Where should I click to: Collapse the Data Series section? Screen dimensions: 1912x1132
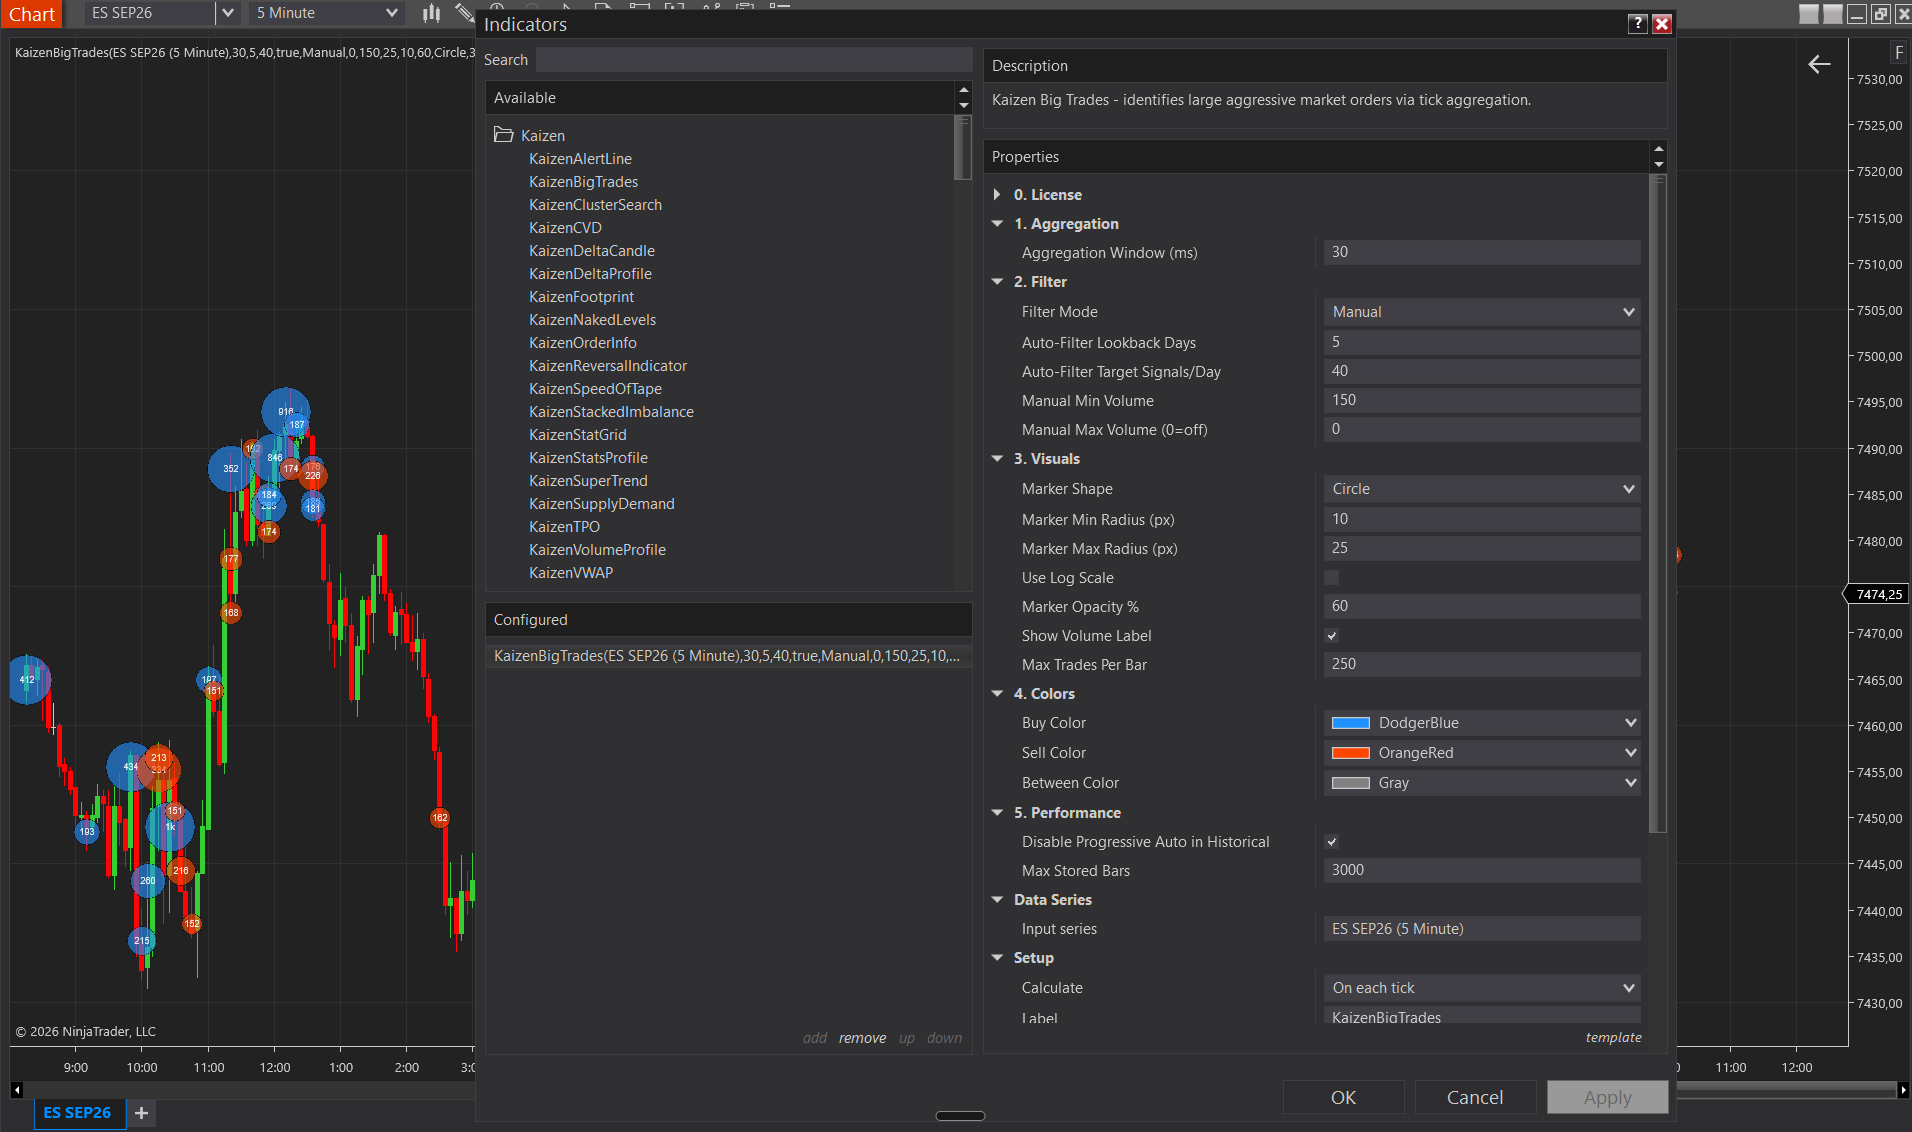pos(997,900)
